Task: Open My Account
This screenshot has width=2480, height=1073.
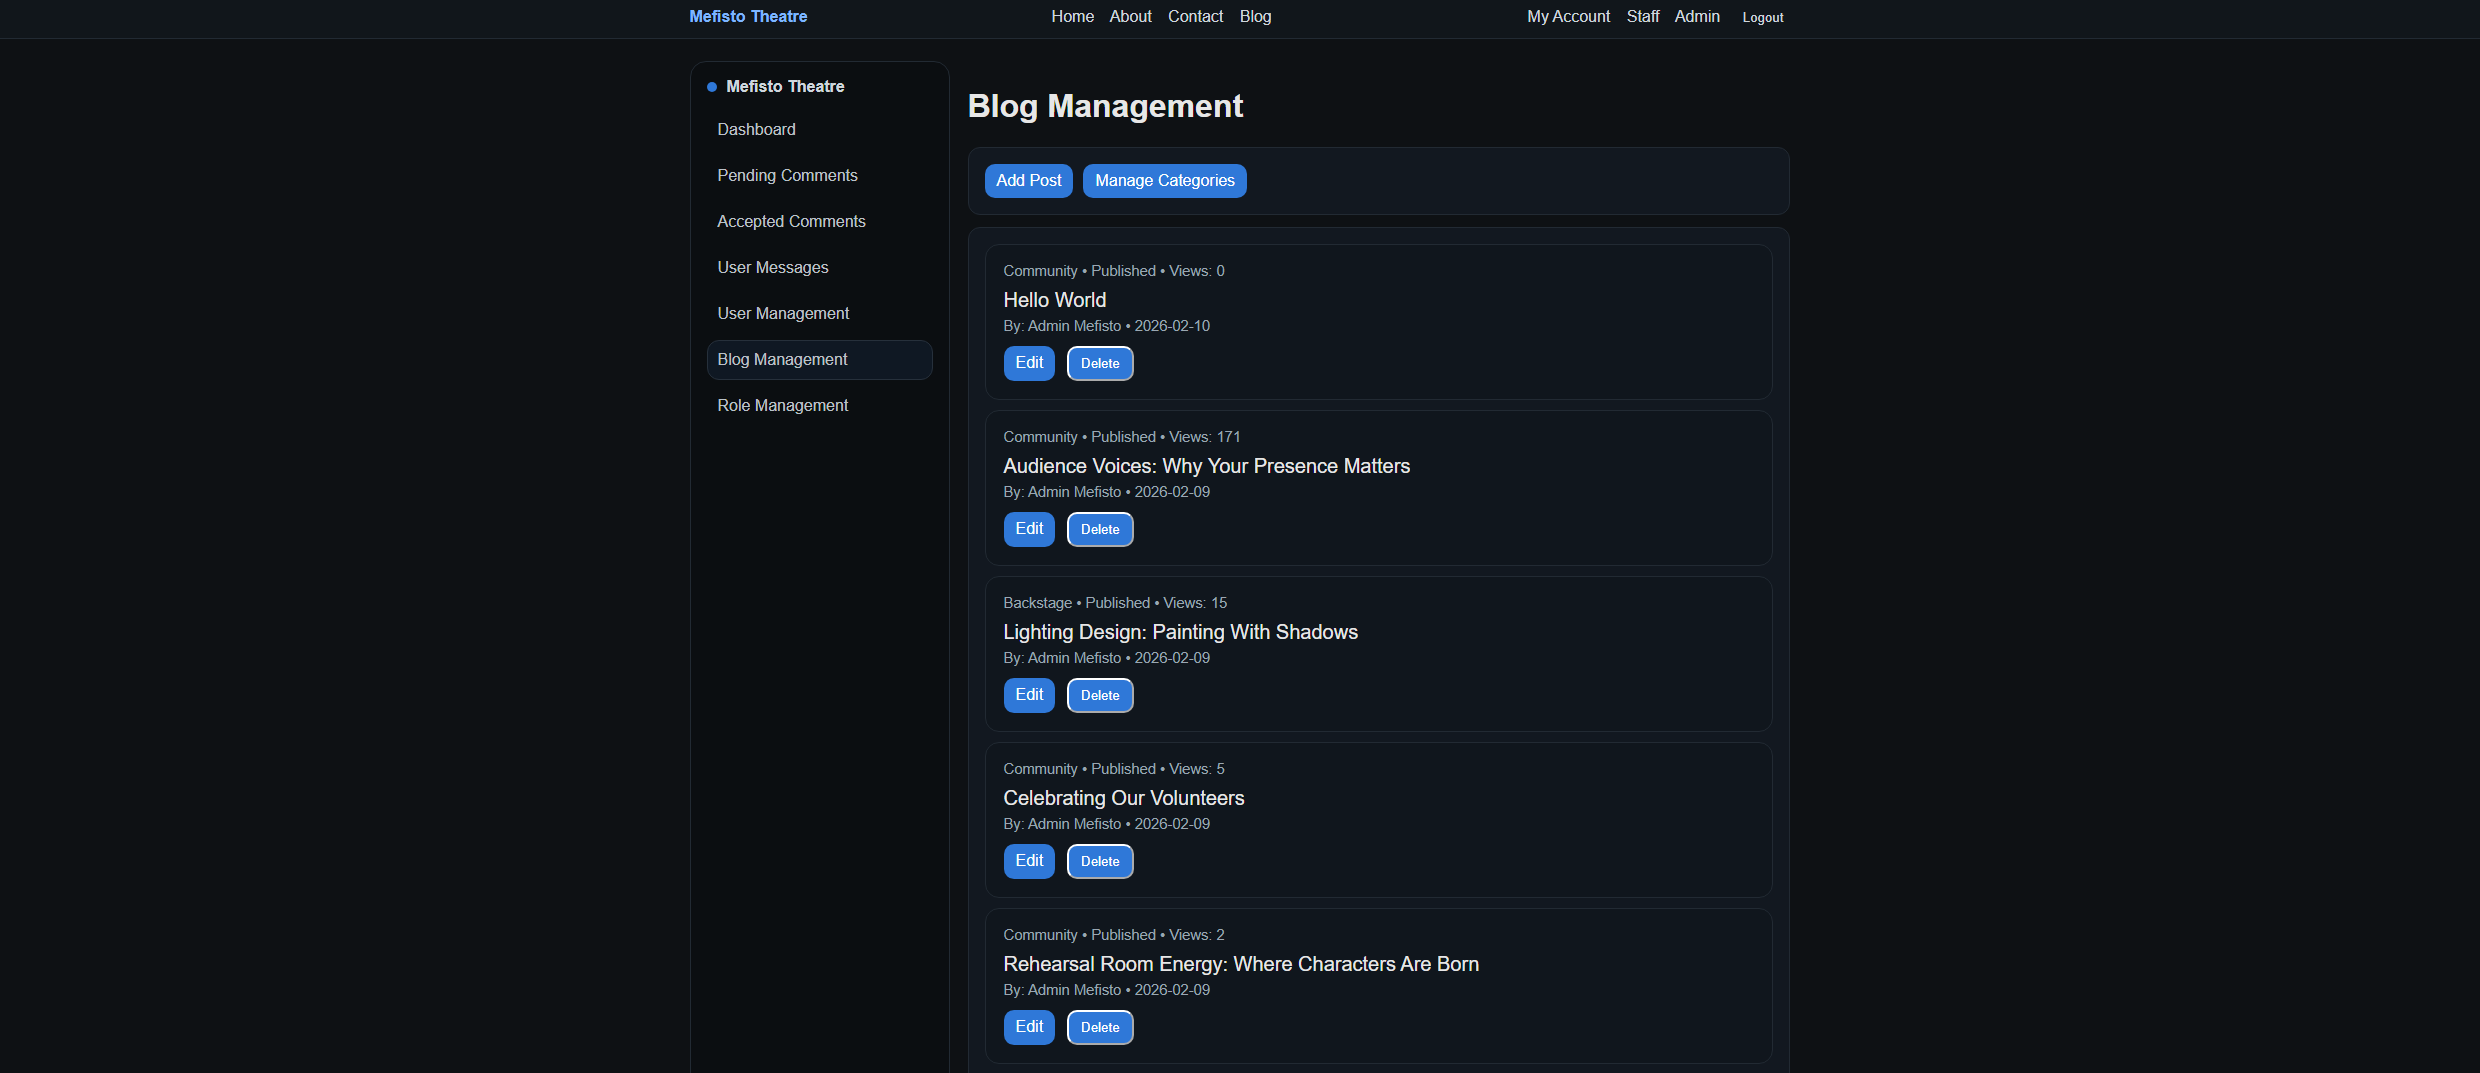Action: coord(1567,16)
